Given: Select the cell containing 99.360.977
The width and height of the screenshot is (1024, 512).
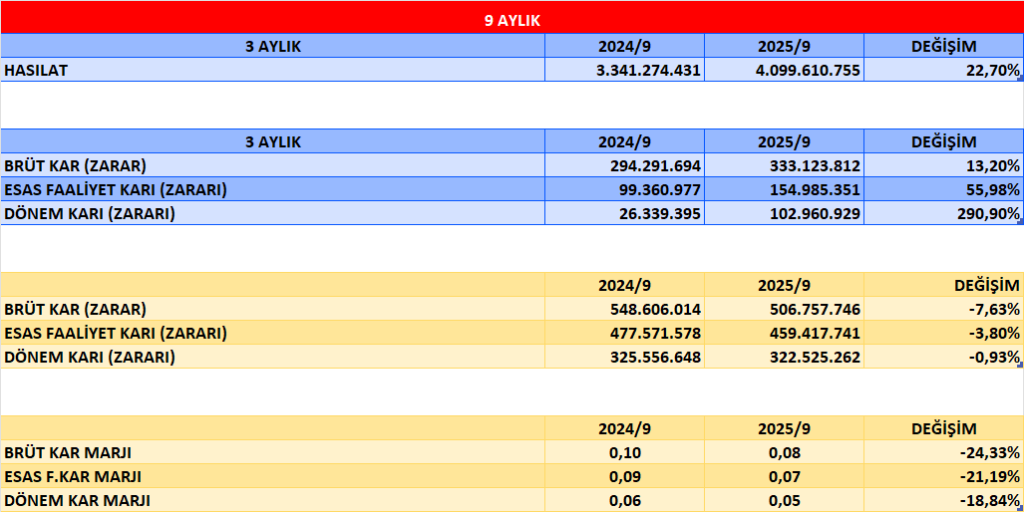Looking at the screenshot, I should coord(624,189).
